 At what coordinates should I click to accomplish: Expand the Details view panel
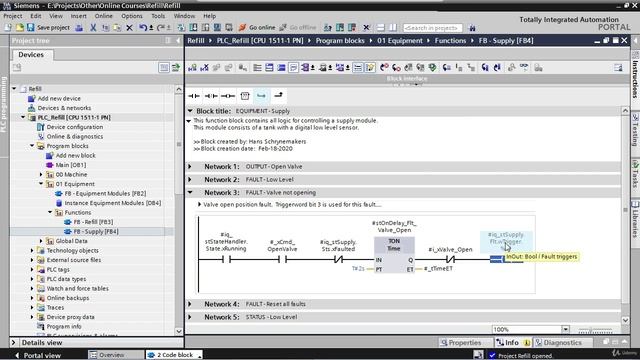[x=14, y=342]
